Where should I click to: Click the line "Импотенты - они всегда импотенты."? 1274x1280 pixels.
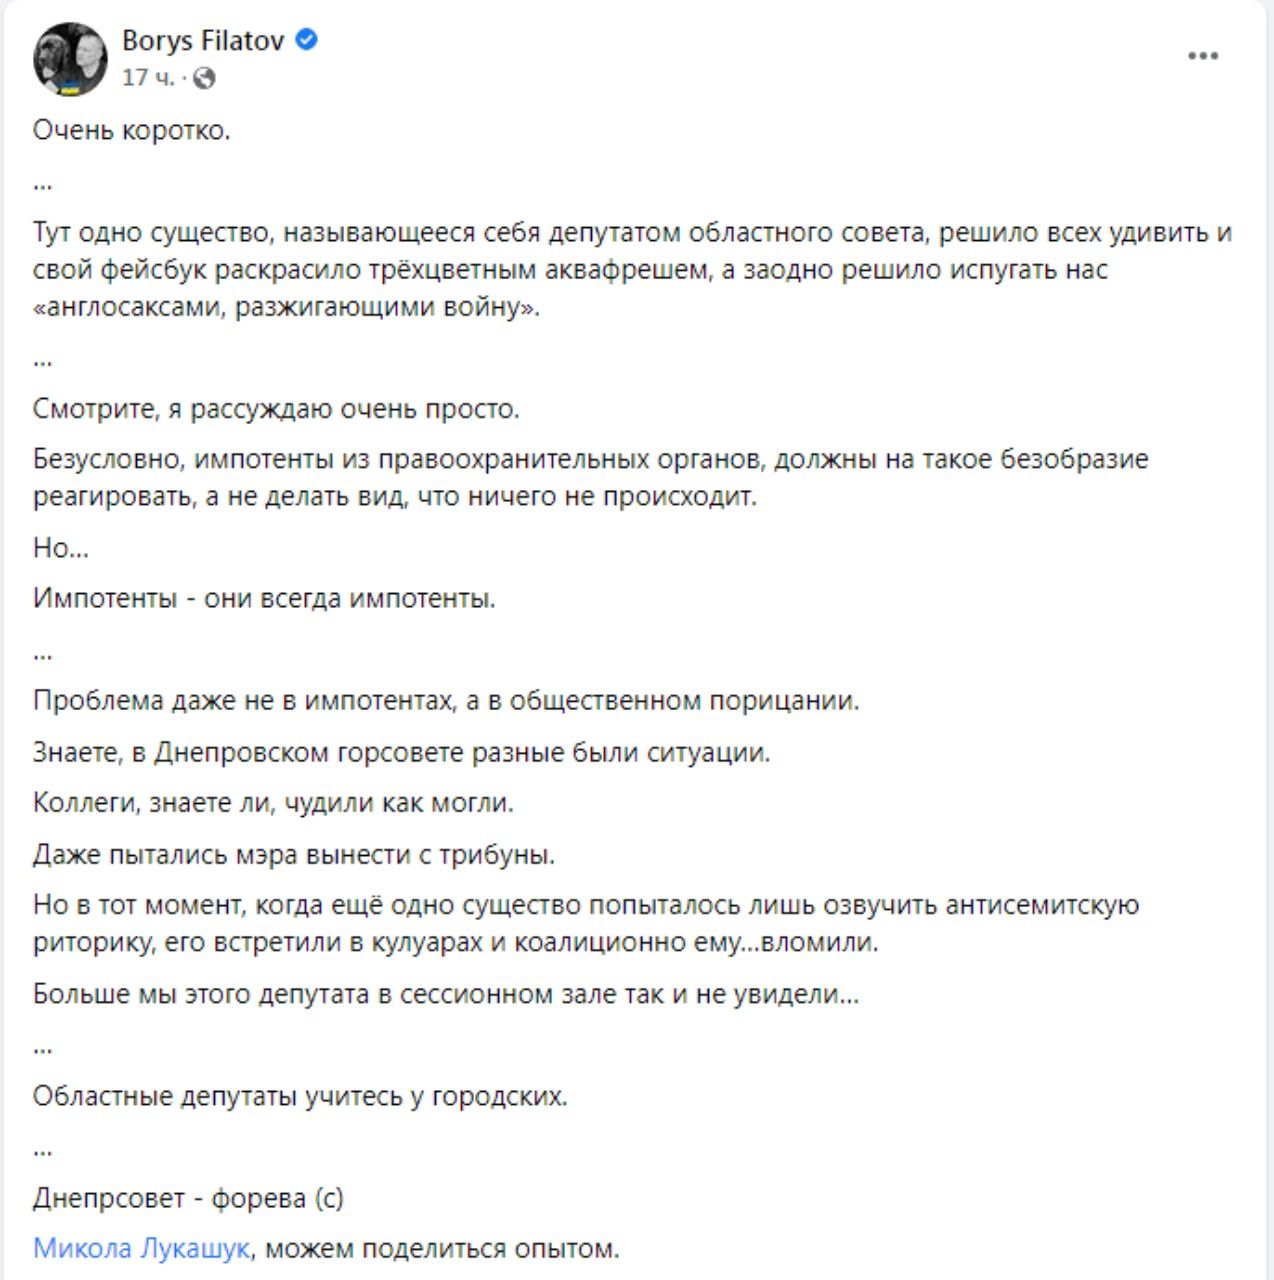coord(264,599)
